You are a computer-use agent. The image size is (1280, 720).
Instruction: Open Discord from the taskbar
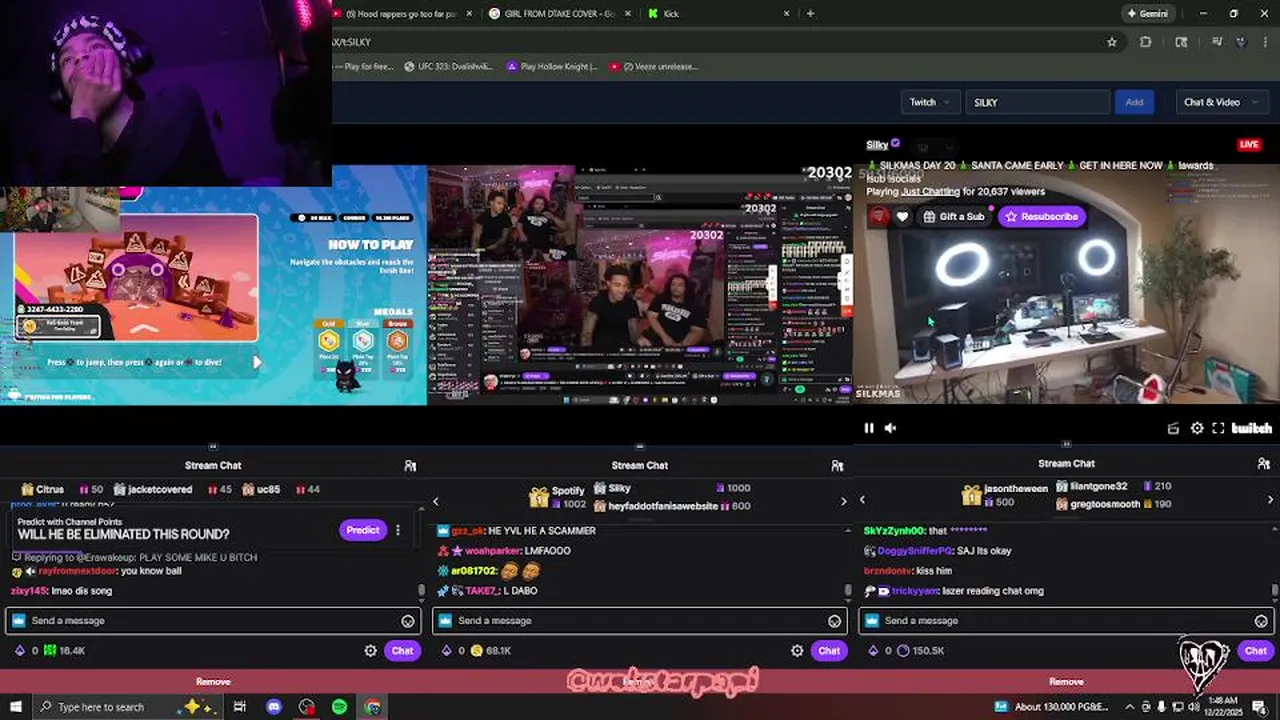point(273,707)
